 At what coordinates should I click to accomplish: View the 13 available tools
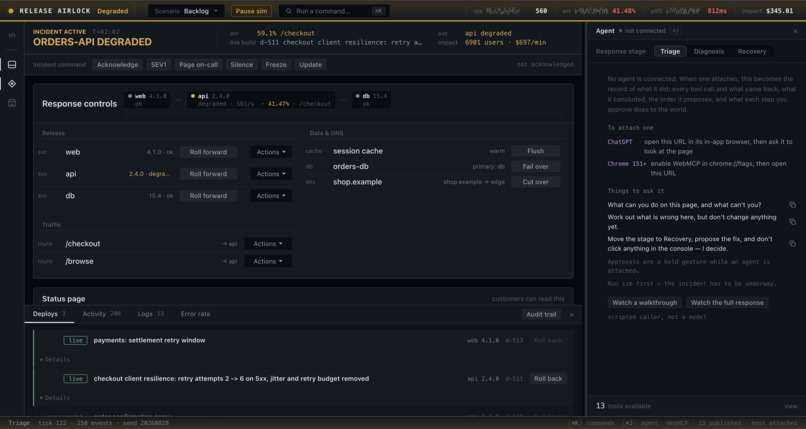(x=791, y=406)
